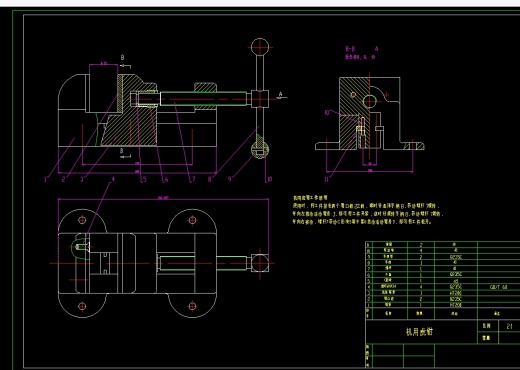Click part balloon number 1 label

45,180
